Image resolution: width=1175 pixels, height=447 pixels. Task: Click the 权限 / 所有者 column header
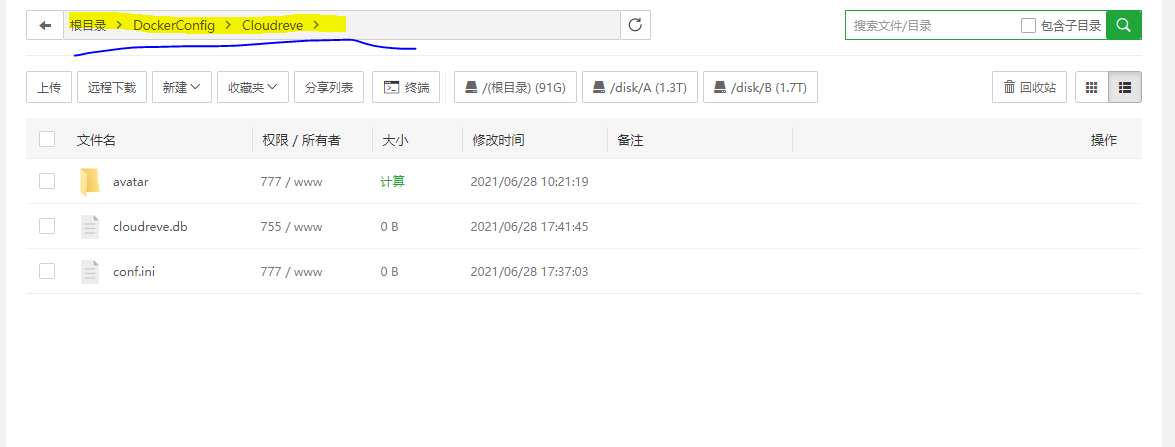pyautogui.click(x=301, y=140)
